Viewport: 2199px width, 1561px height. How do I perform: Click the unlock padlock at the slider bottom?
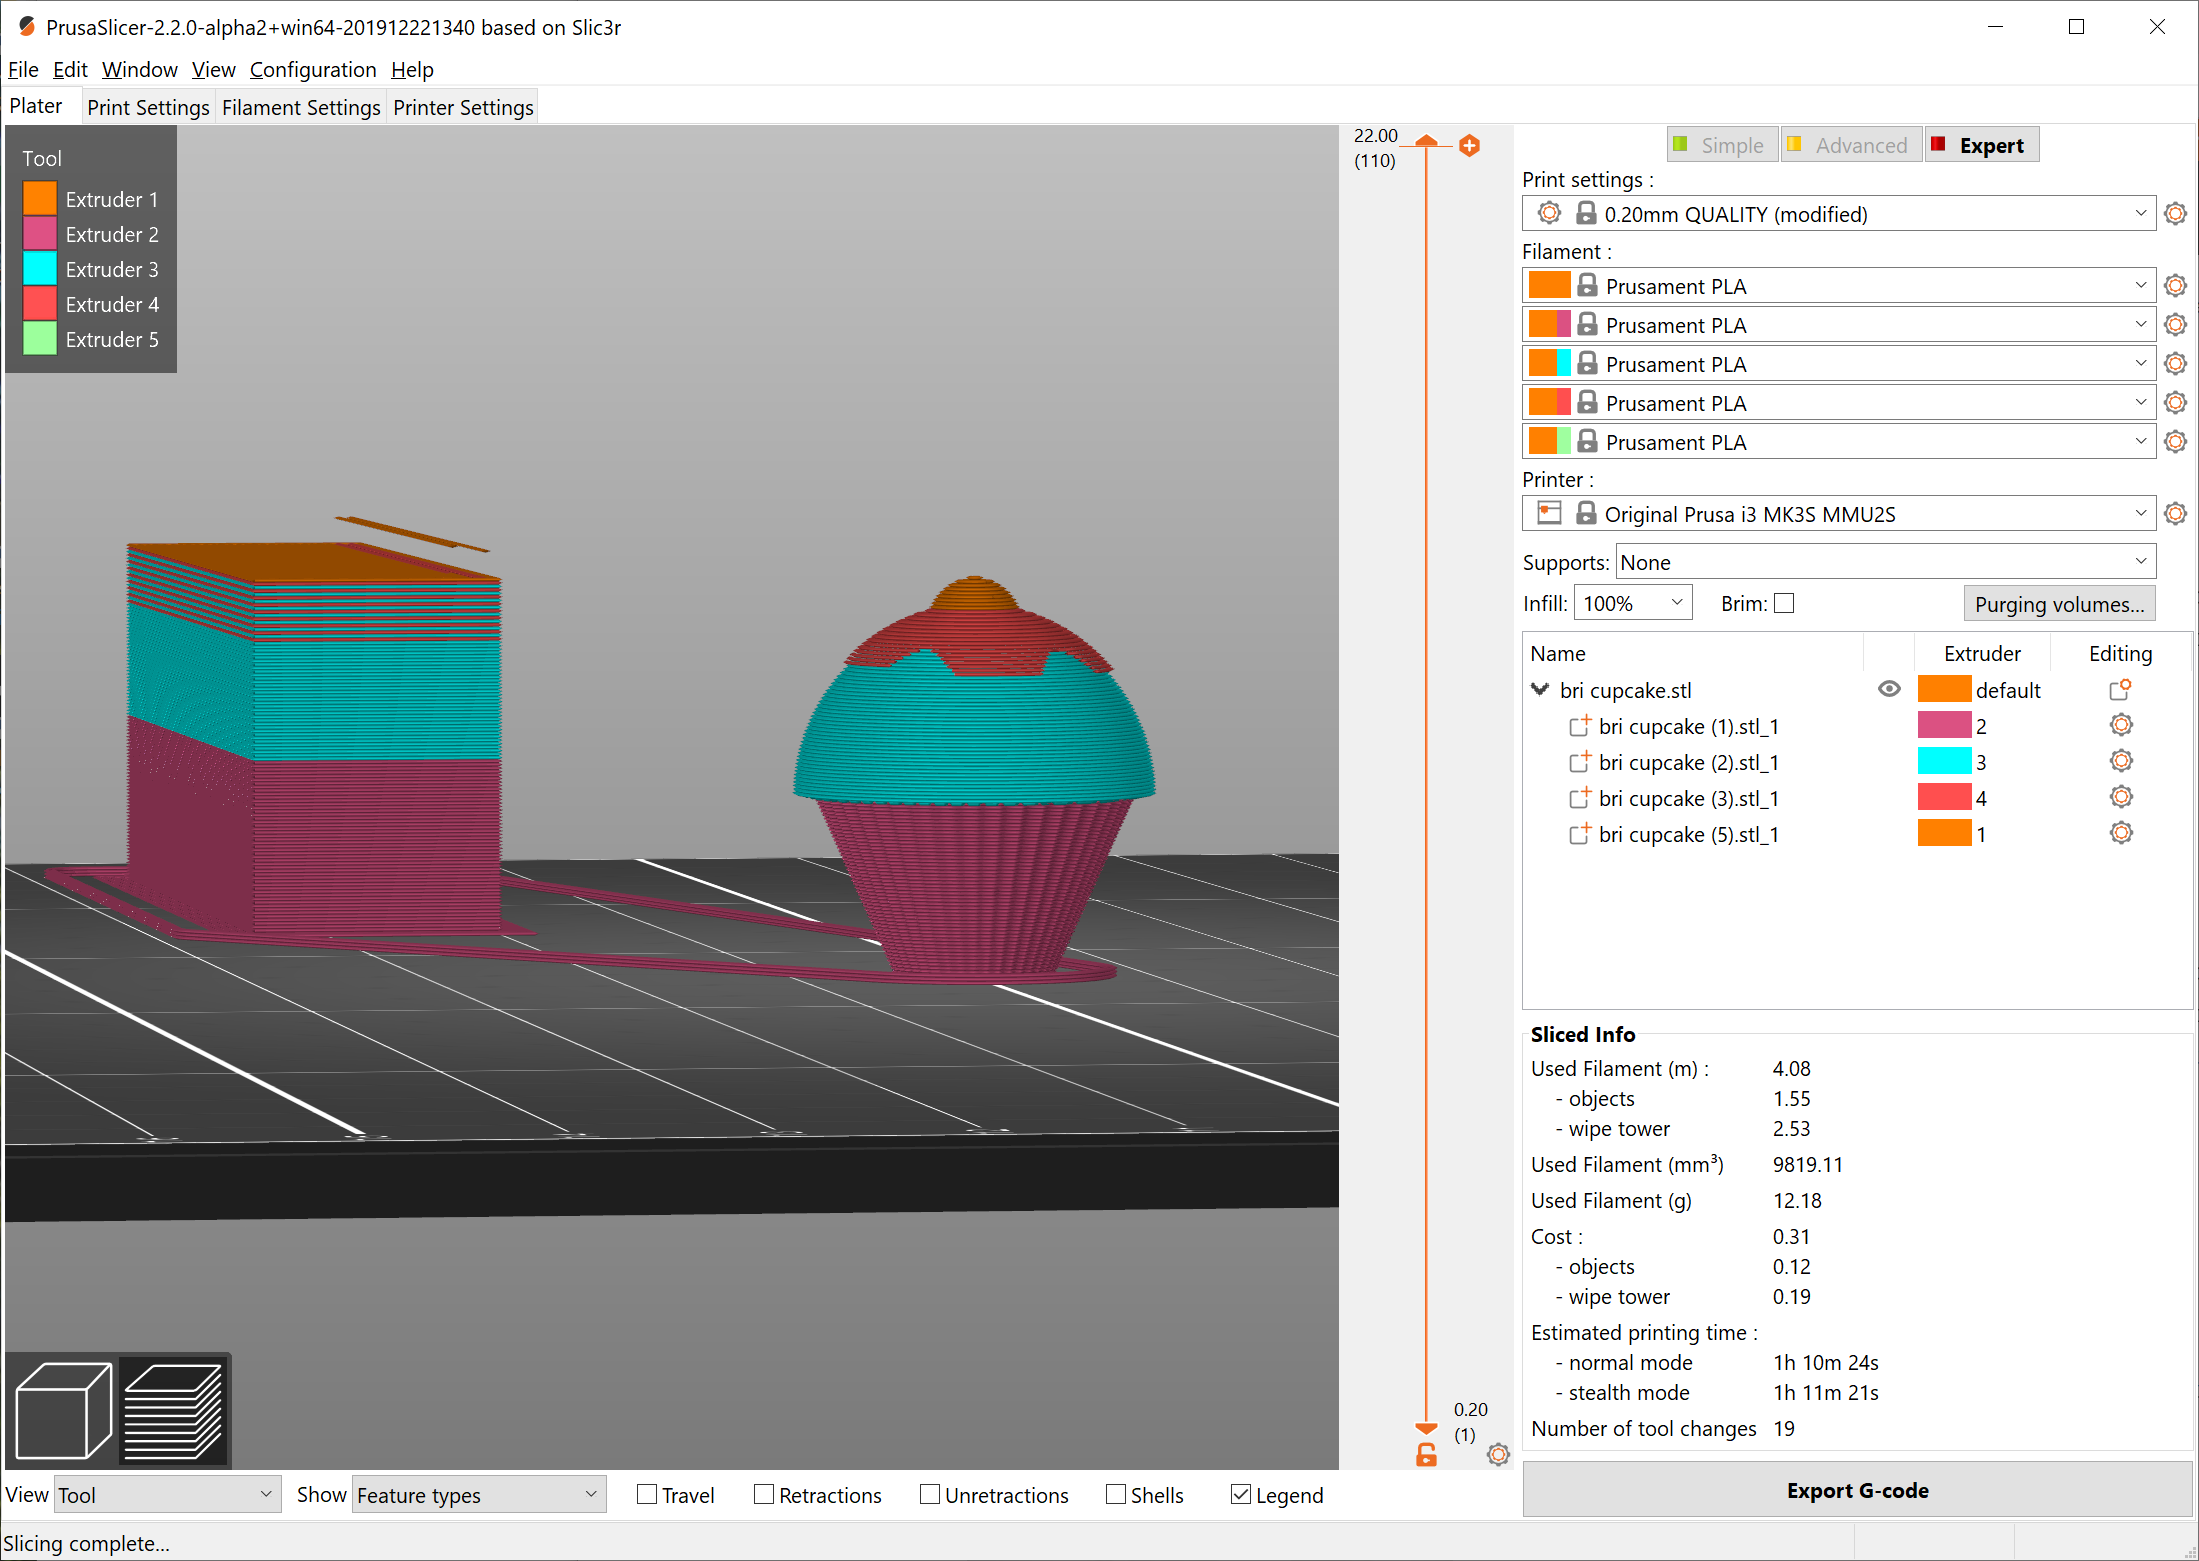pyautogui.click(x=1426, y=1455)
